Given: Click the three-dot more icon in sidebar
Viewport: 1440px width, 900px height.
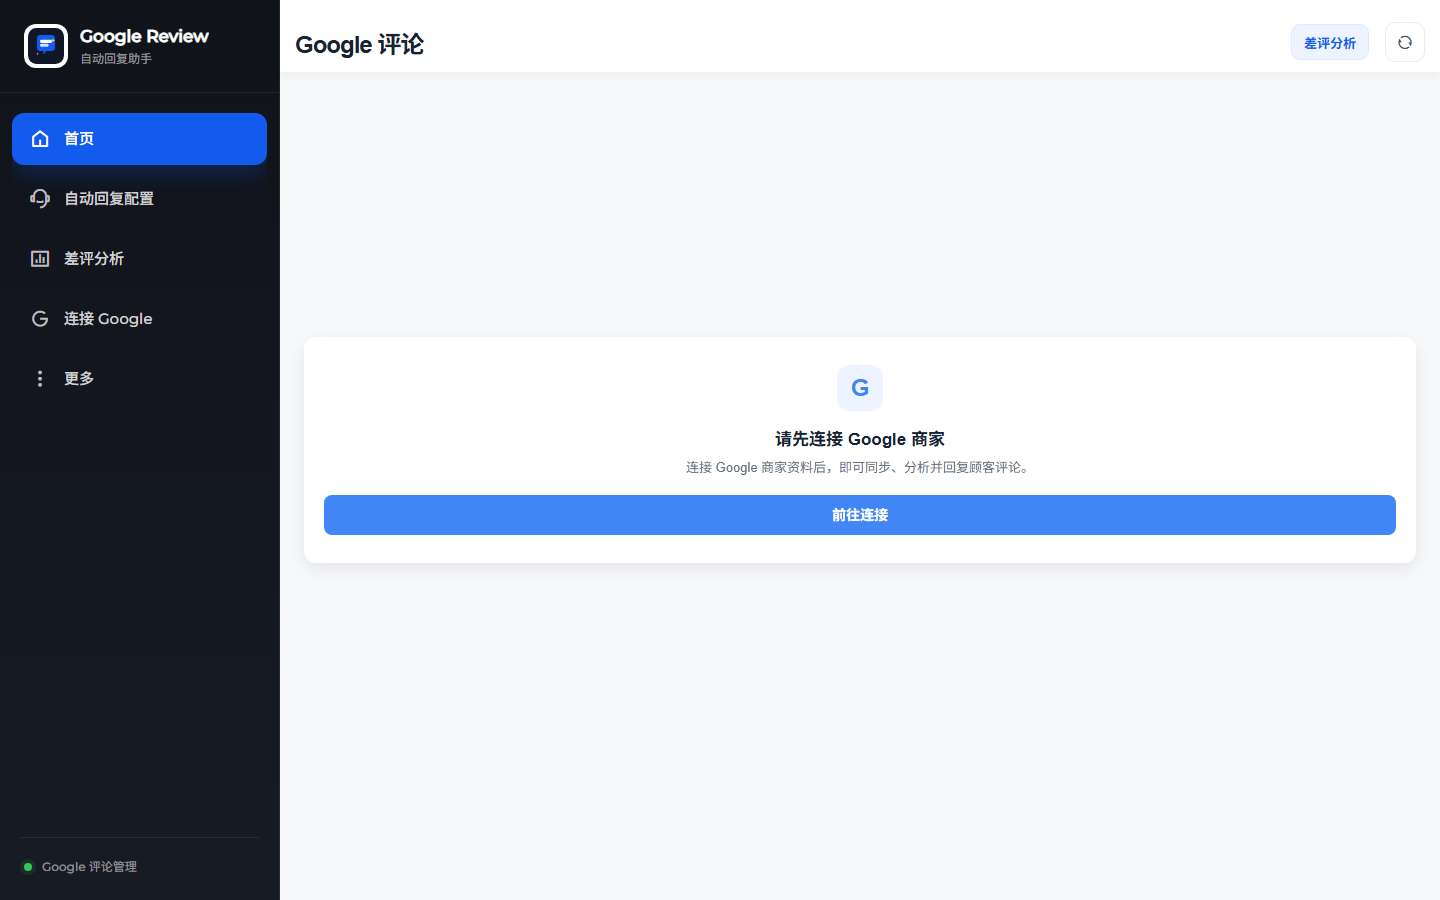Looking at the screenshot, I should (x=40, y=379).
